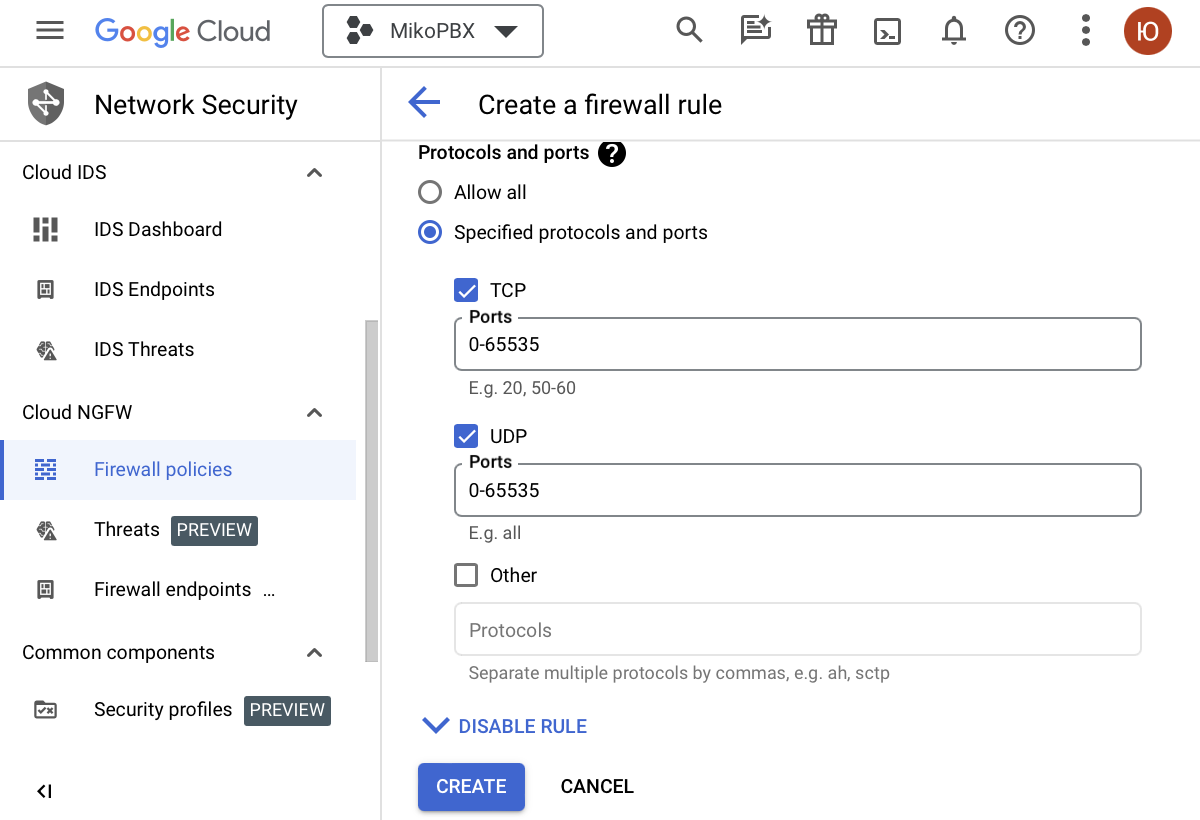Collapse the sidebar navigation panel
Image resolution: width=1200 pixels, height=820 pixels.
44,791
